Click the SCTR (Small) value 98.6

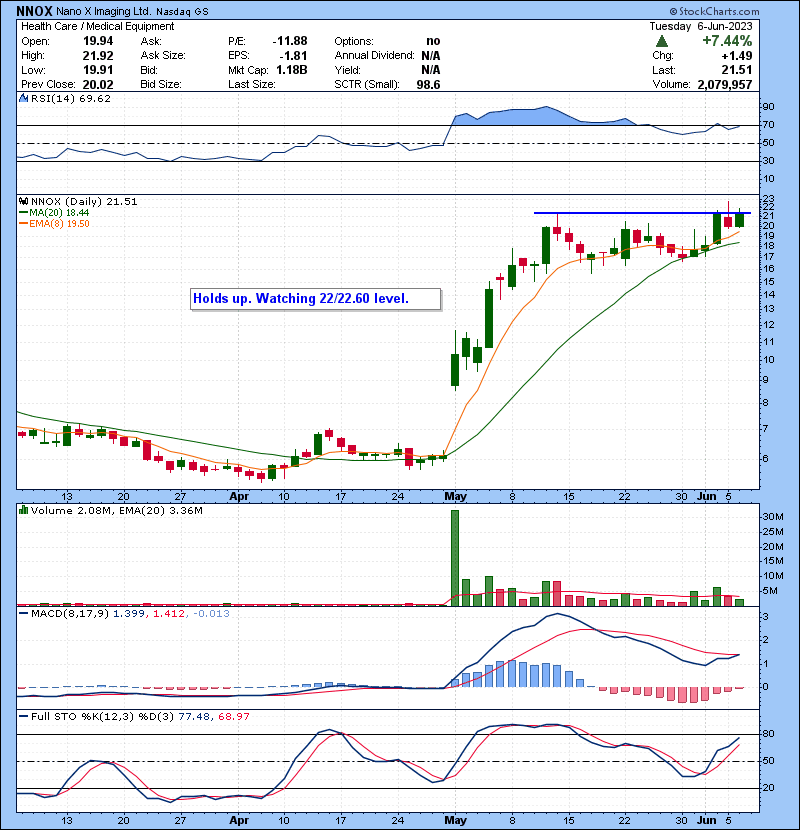point(428,84)
